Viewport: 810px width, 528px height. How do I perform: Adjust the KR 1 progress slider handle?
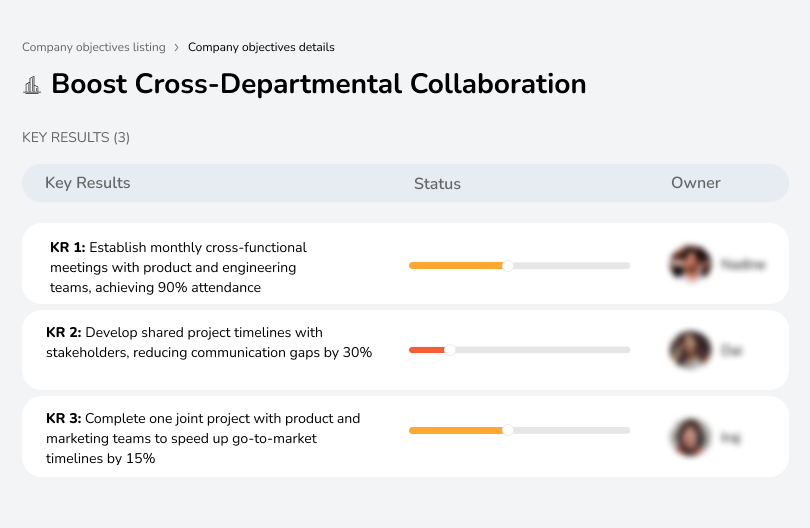point(508,266)
